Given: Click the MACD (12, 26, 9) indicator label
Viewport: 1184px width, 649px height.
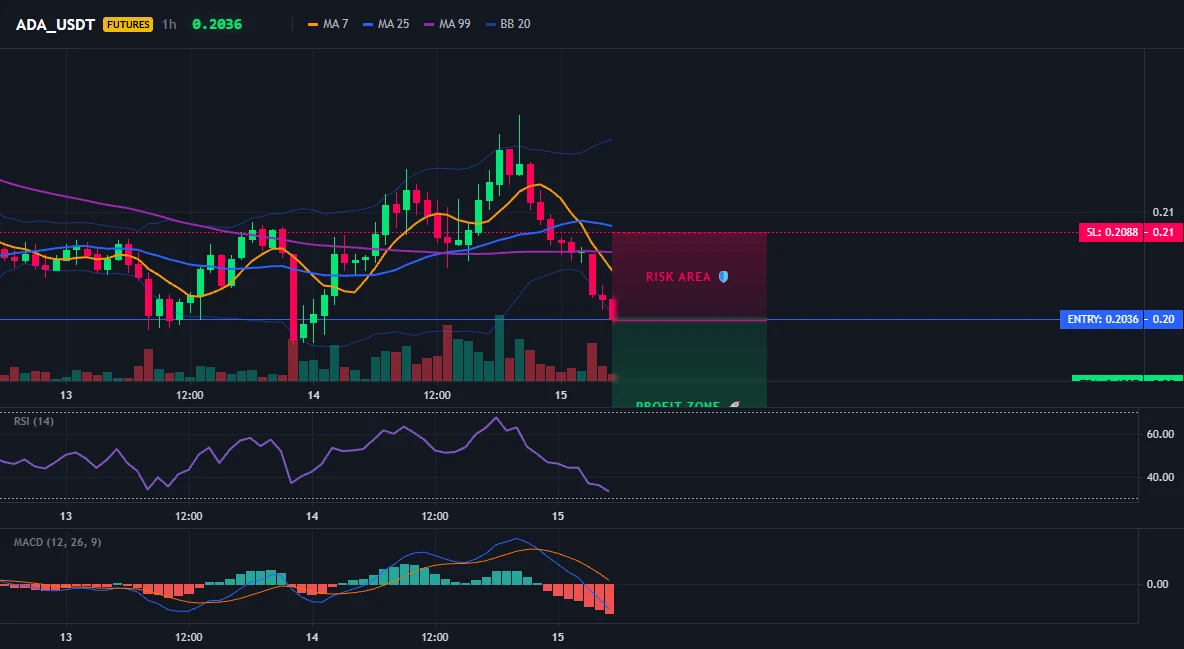Looking at the screenshot, I should [57, 542].
